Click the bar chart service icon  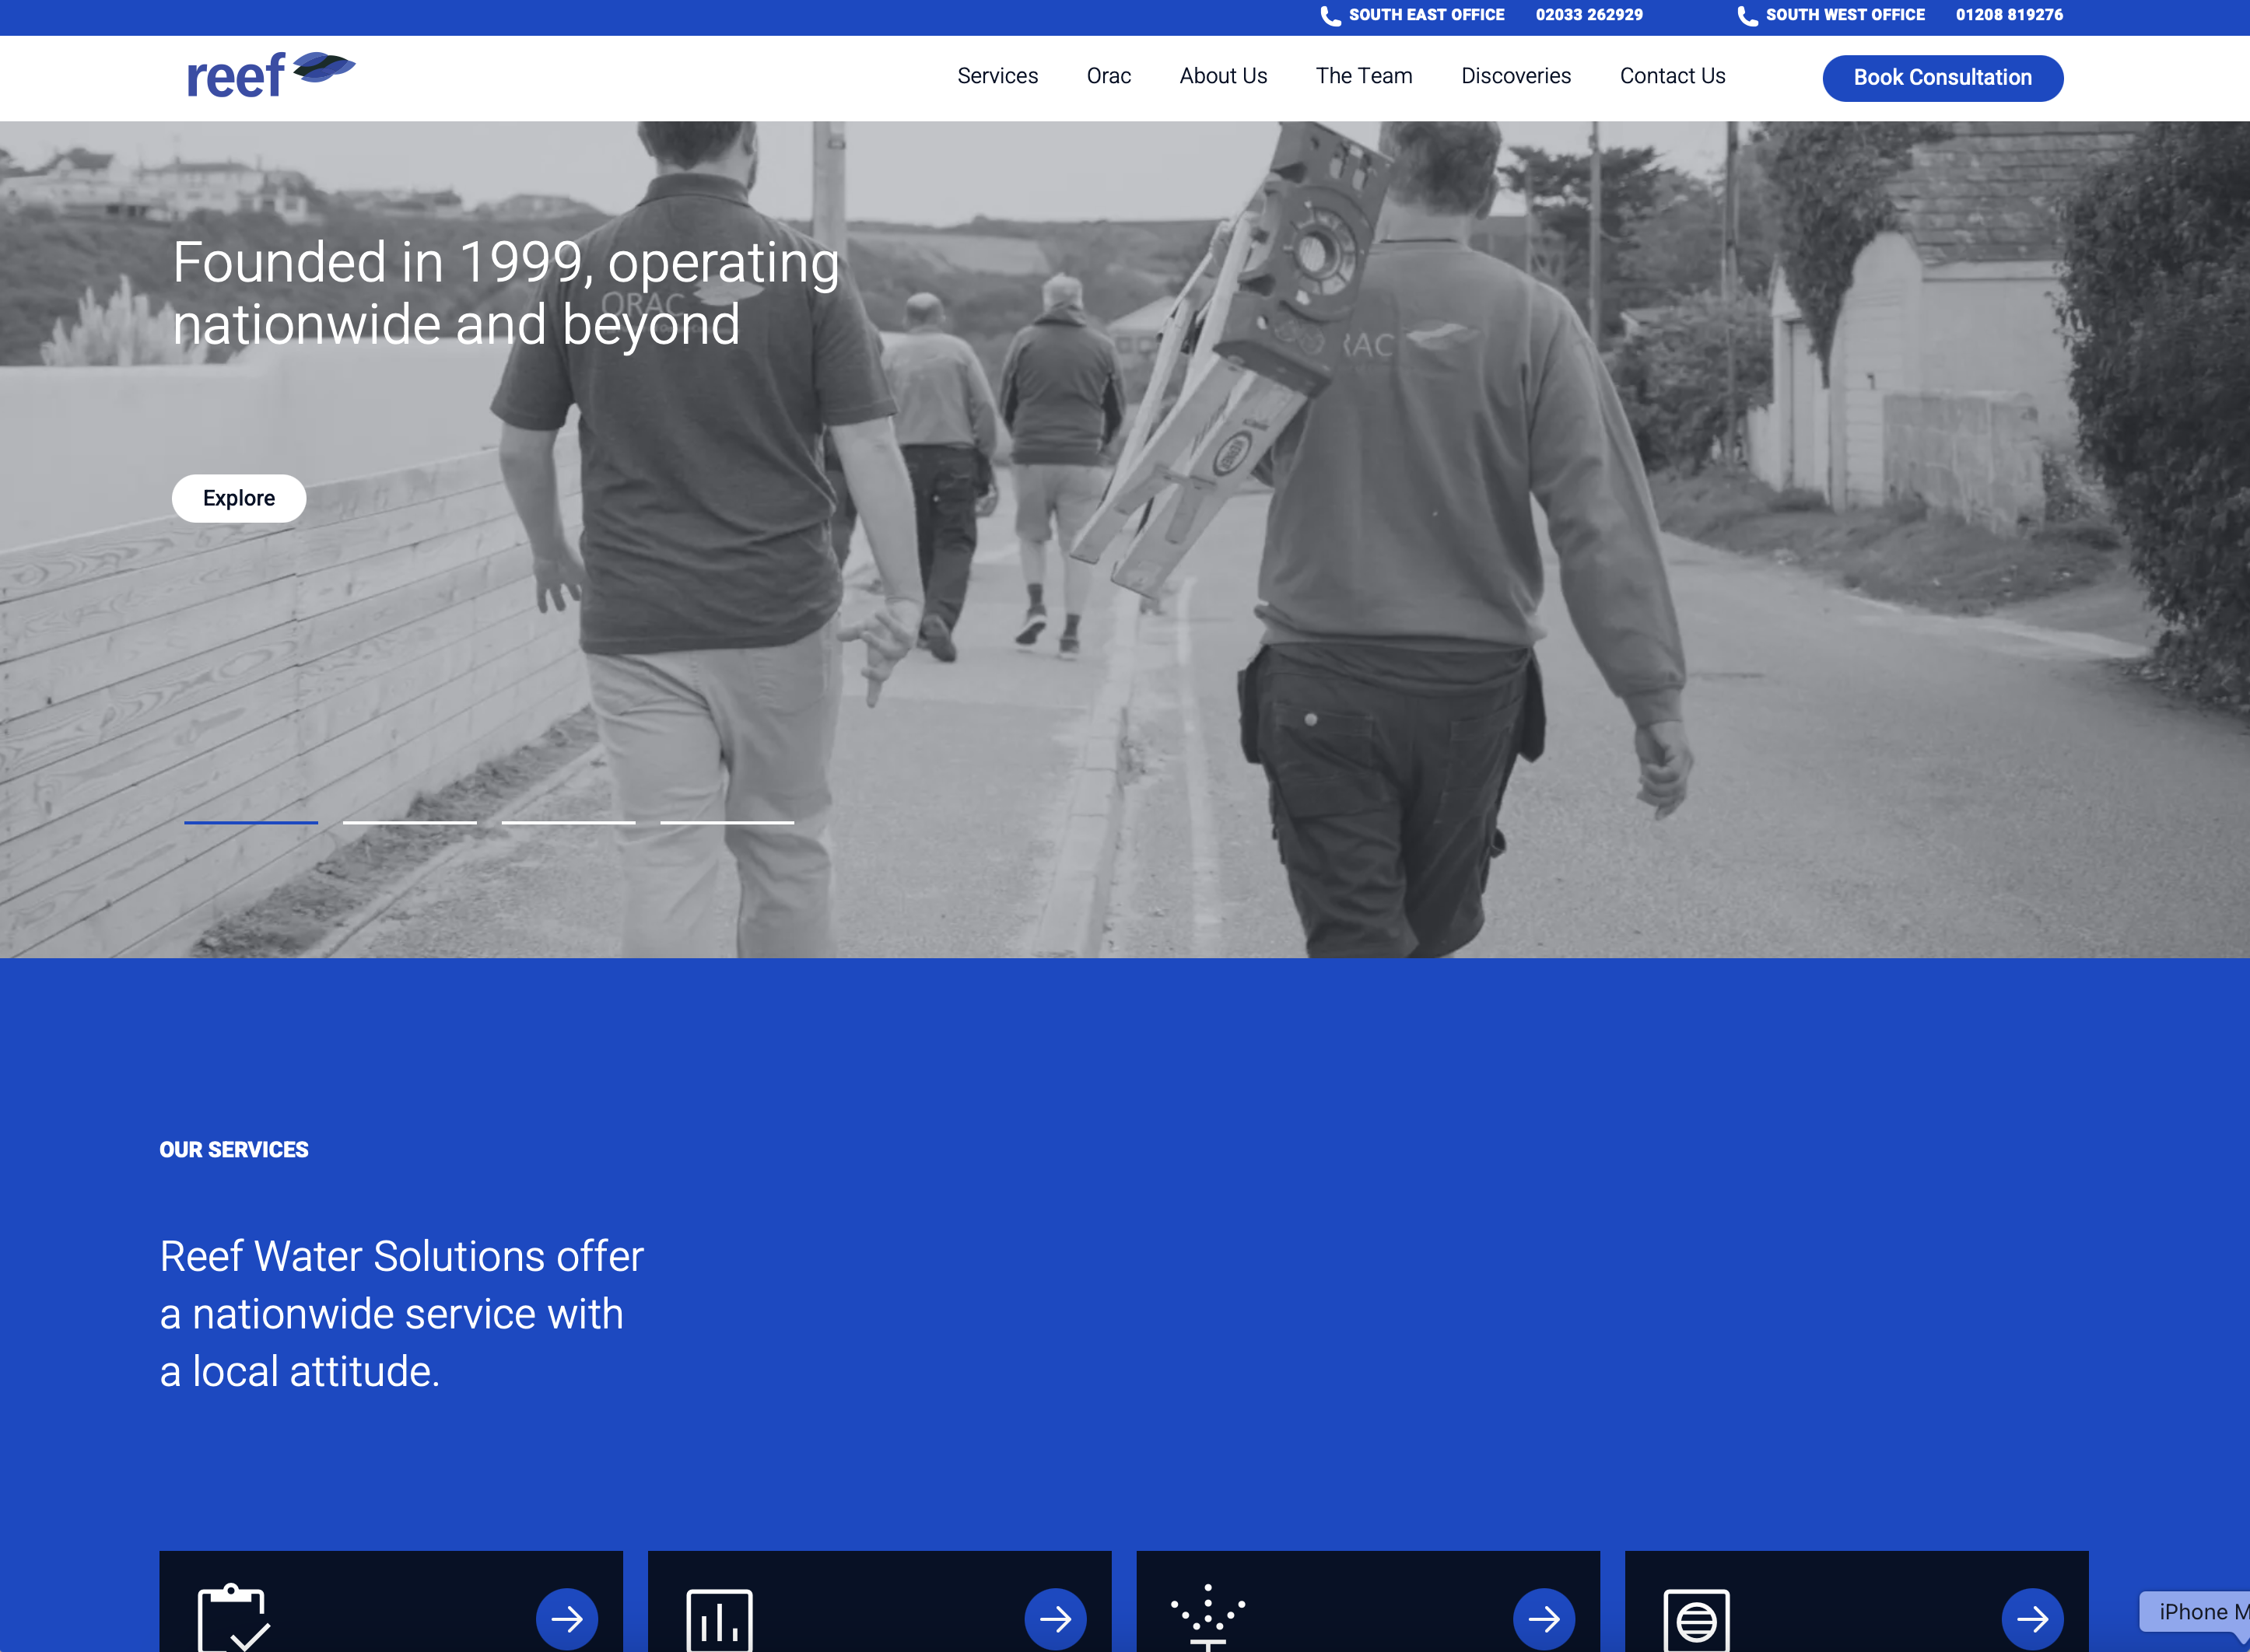point(719,1620)
